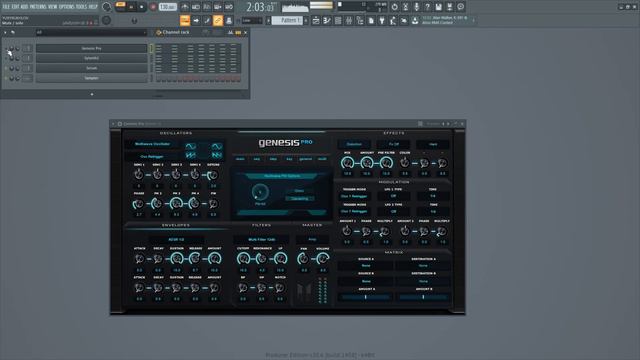640x360 pixels.
Task: Open the EDIT menu
Action: coord(15,7)
